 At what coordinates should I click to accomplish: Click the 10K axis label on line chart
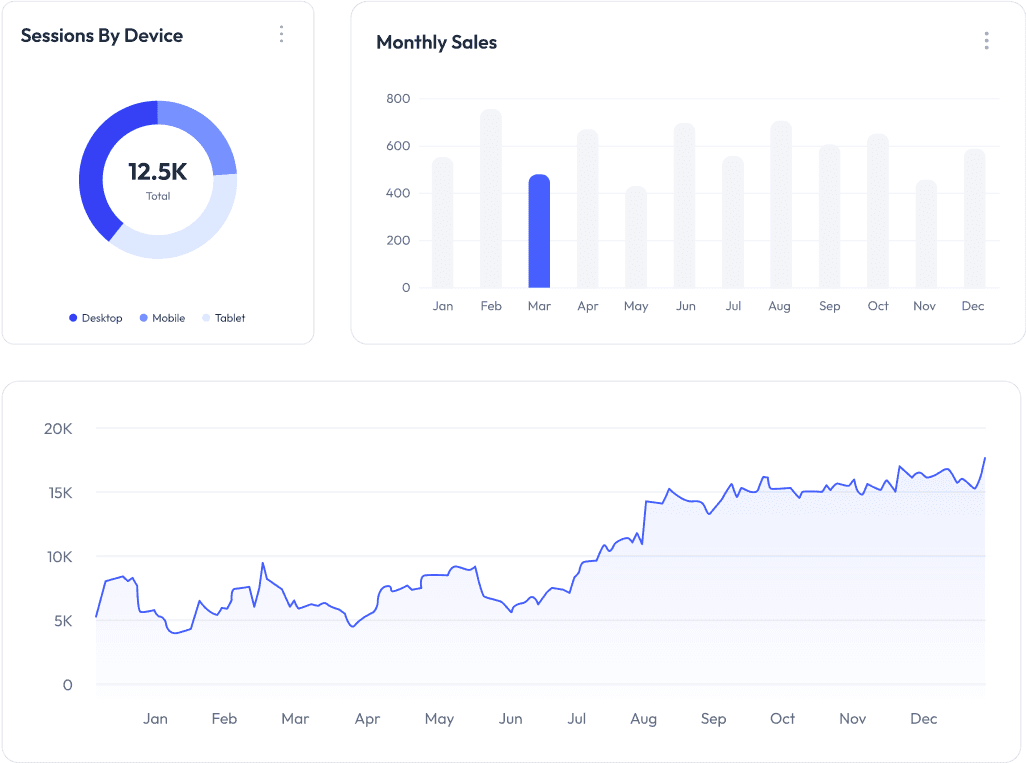[x=59, y=557]
